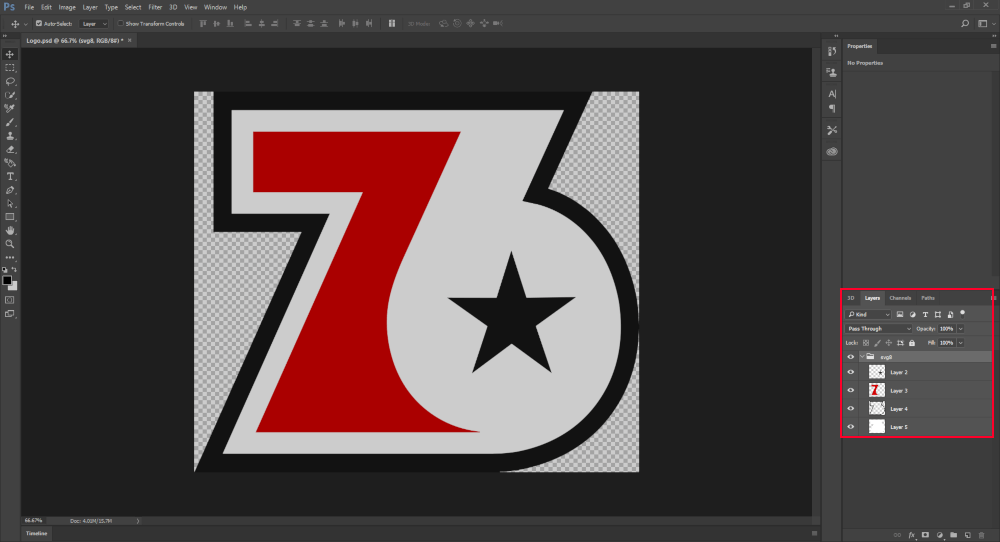Enable Show Transform Controls checkbox
Image resolution: width=1000 pixels, height=542 pixels.
[120, 24]
